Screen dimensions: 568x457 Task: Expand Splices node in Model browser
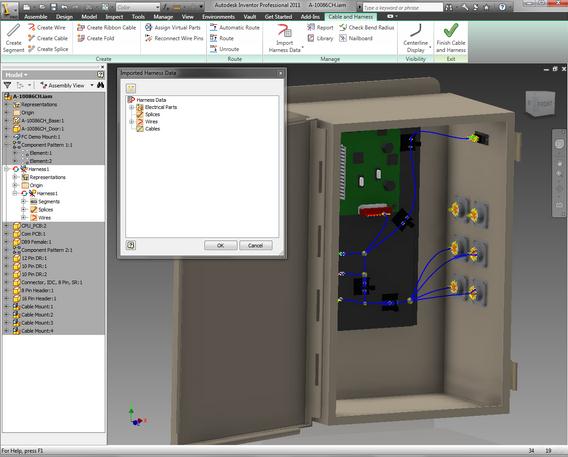coord(23,210)
